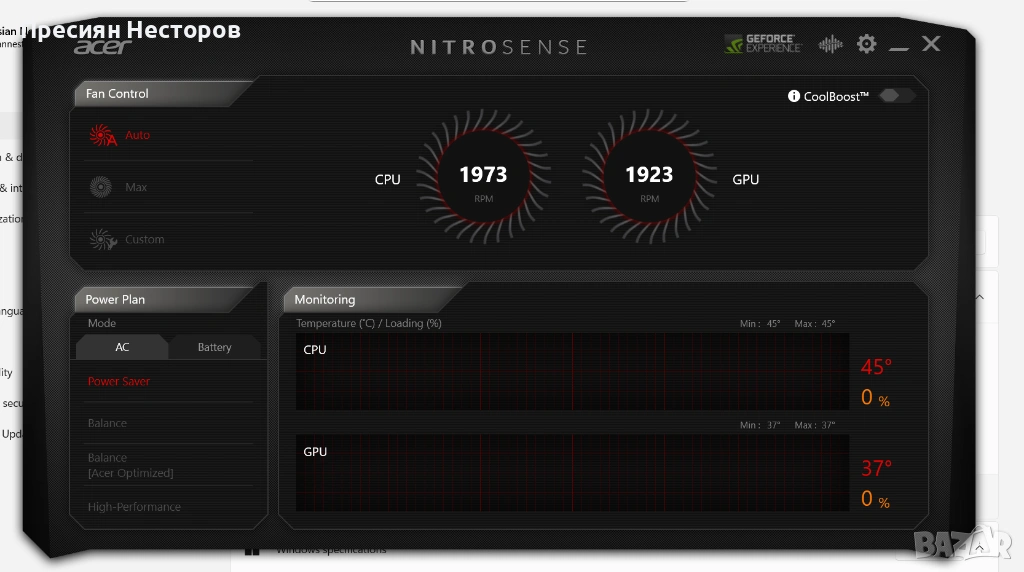Open NitroSense settings gear

(866, 44)
